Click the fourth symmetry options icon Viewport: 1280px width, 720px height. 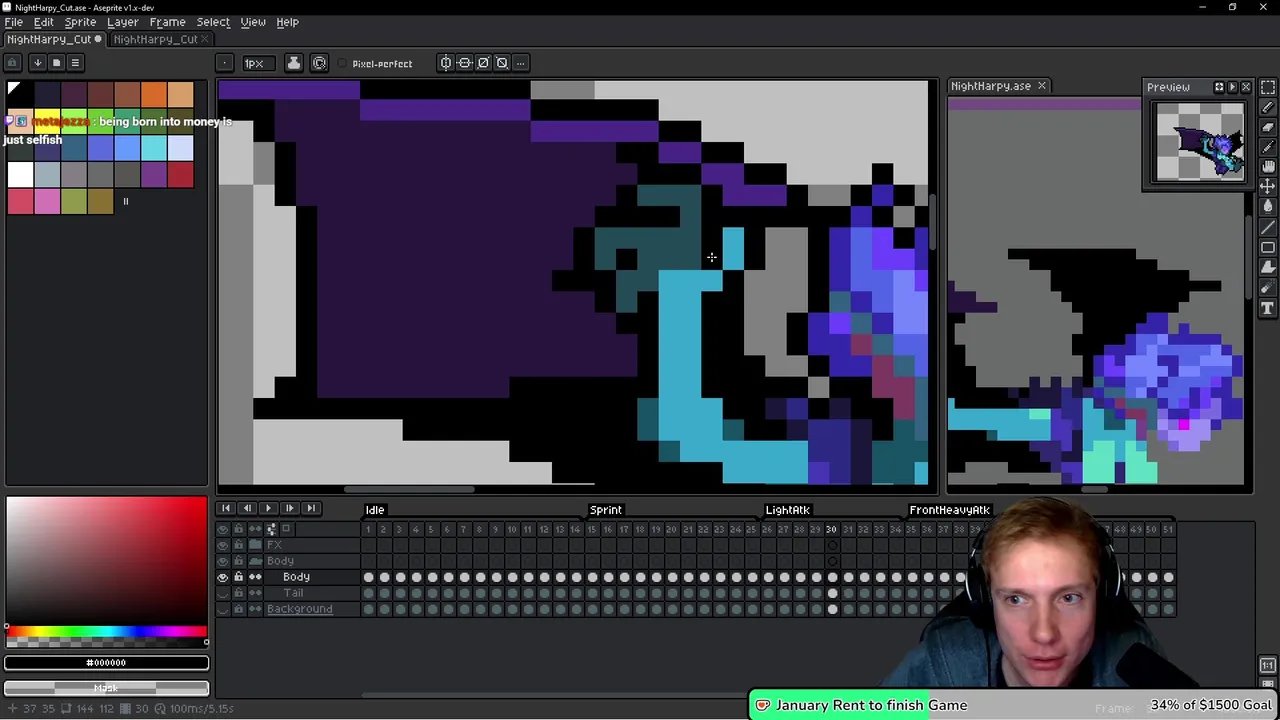click(x=503, y=63)
